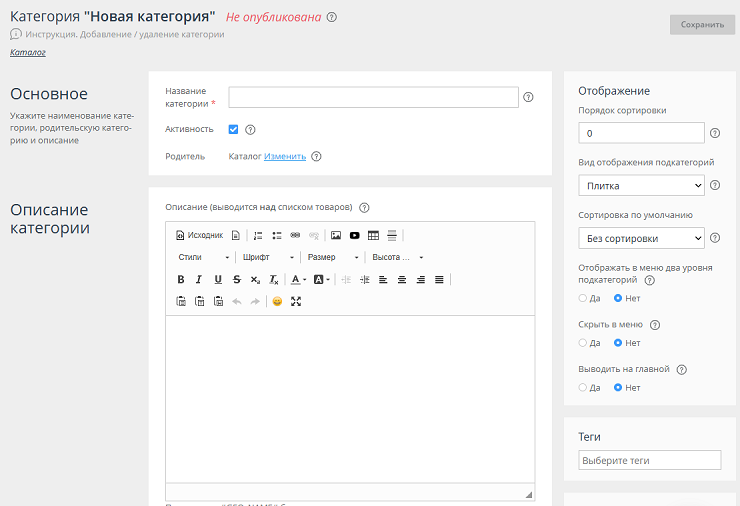Expand the Без сортировки dropdown
740x506 pixels.
click(641, 238)
